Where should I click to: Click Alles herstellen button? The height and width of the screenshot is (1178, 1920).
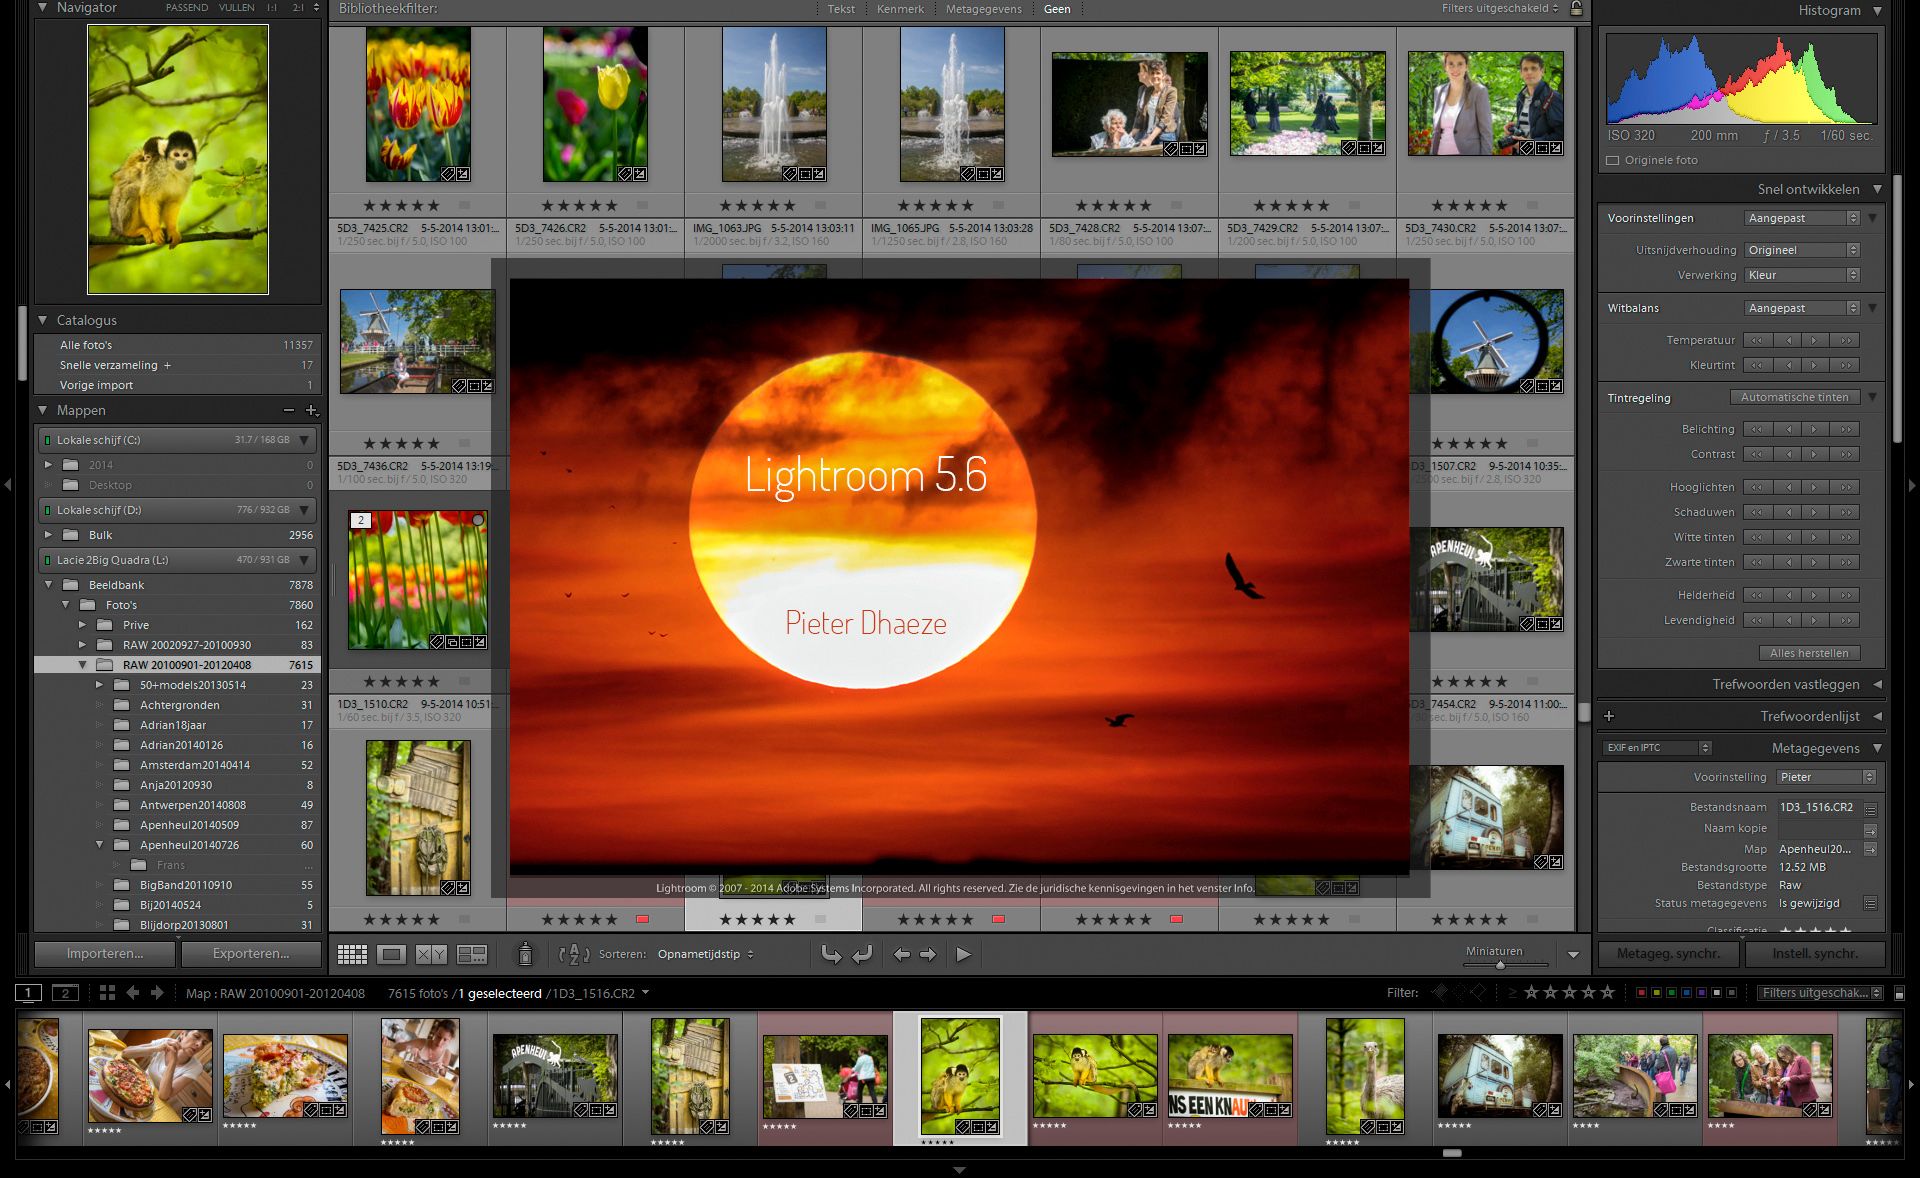1809,653
